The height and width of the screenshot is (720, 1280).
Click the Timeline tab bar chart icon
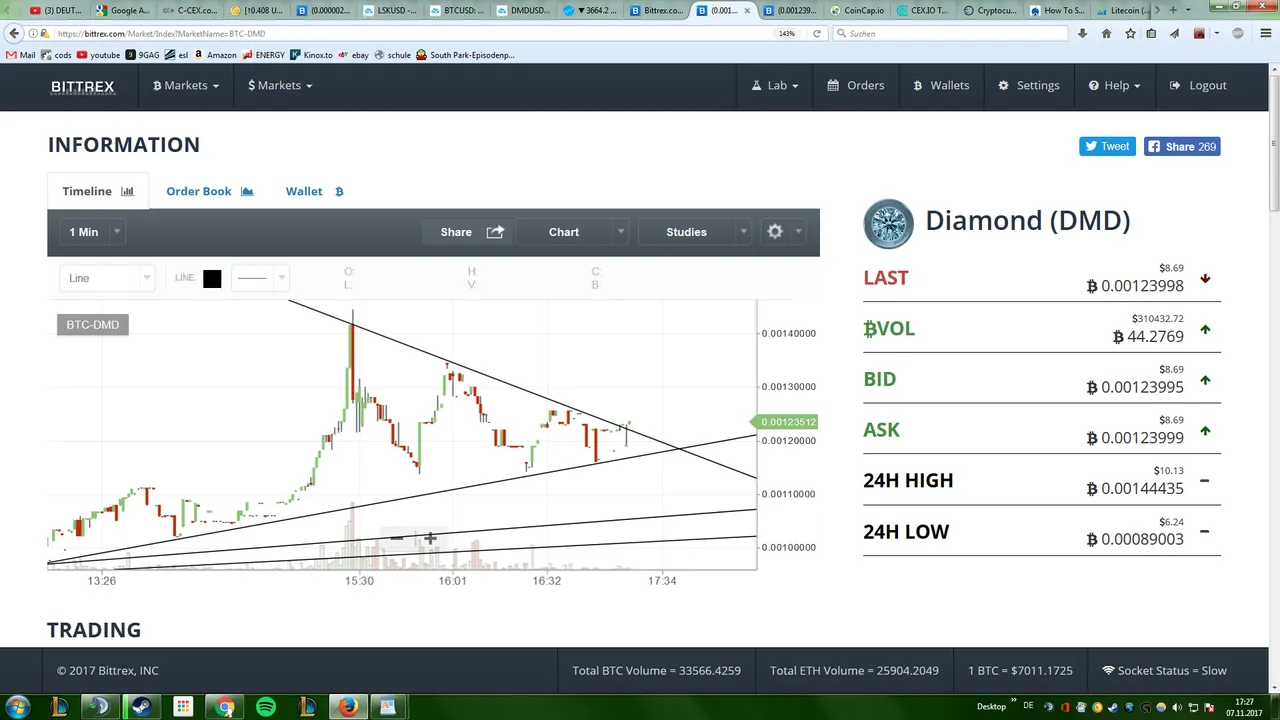click(x=127, y=191)
